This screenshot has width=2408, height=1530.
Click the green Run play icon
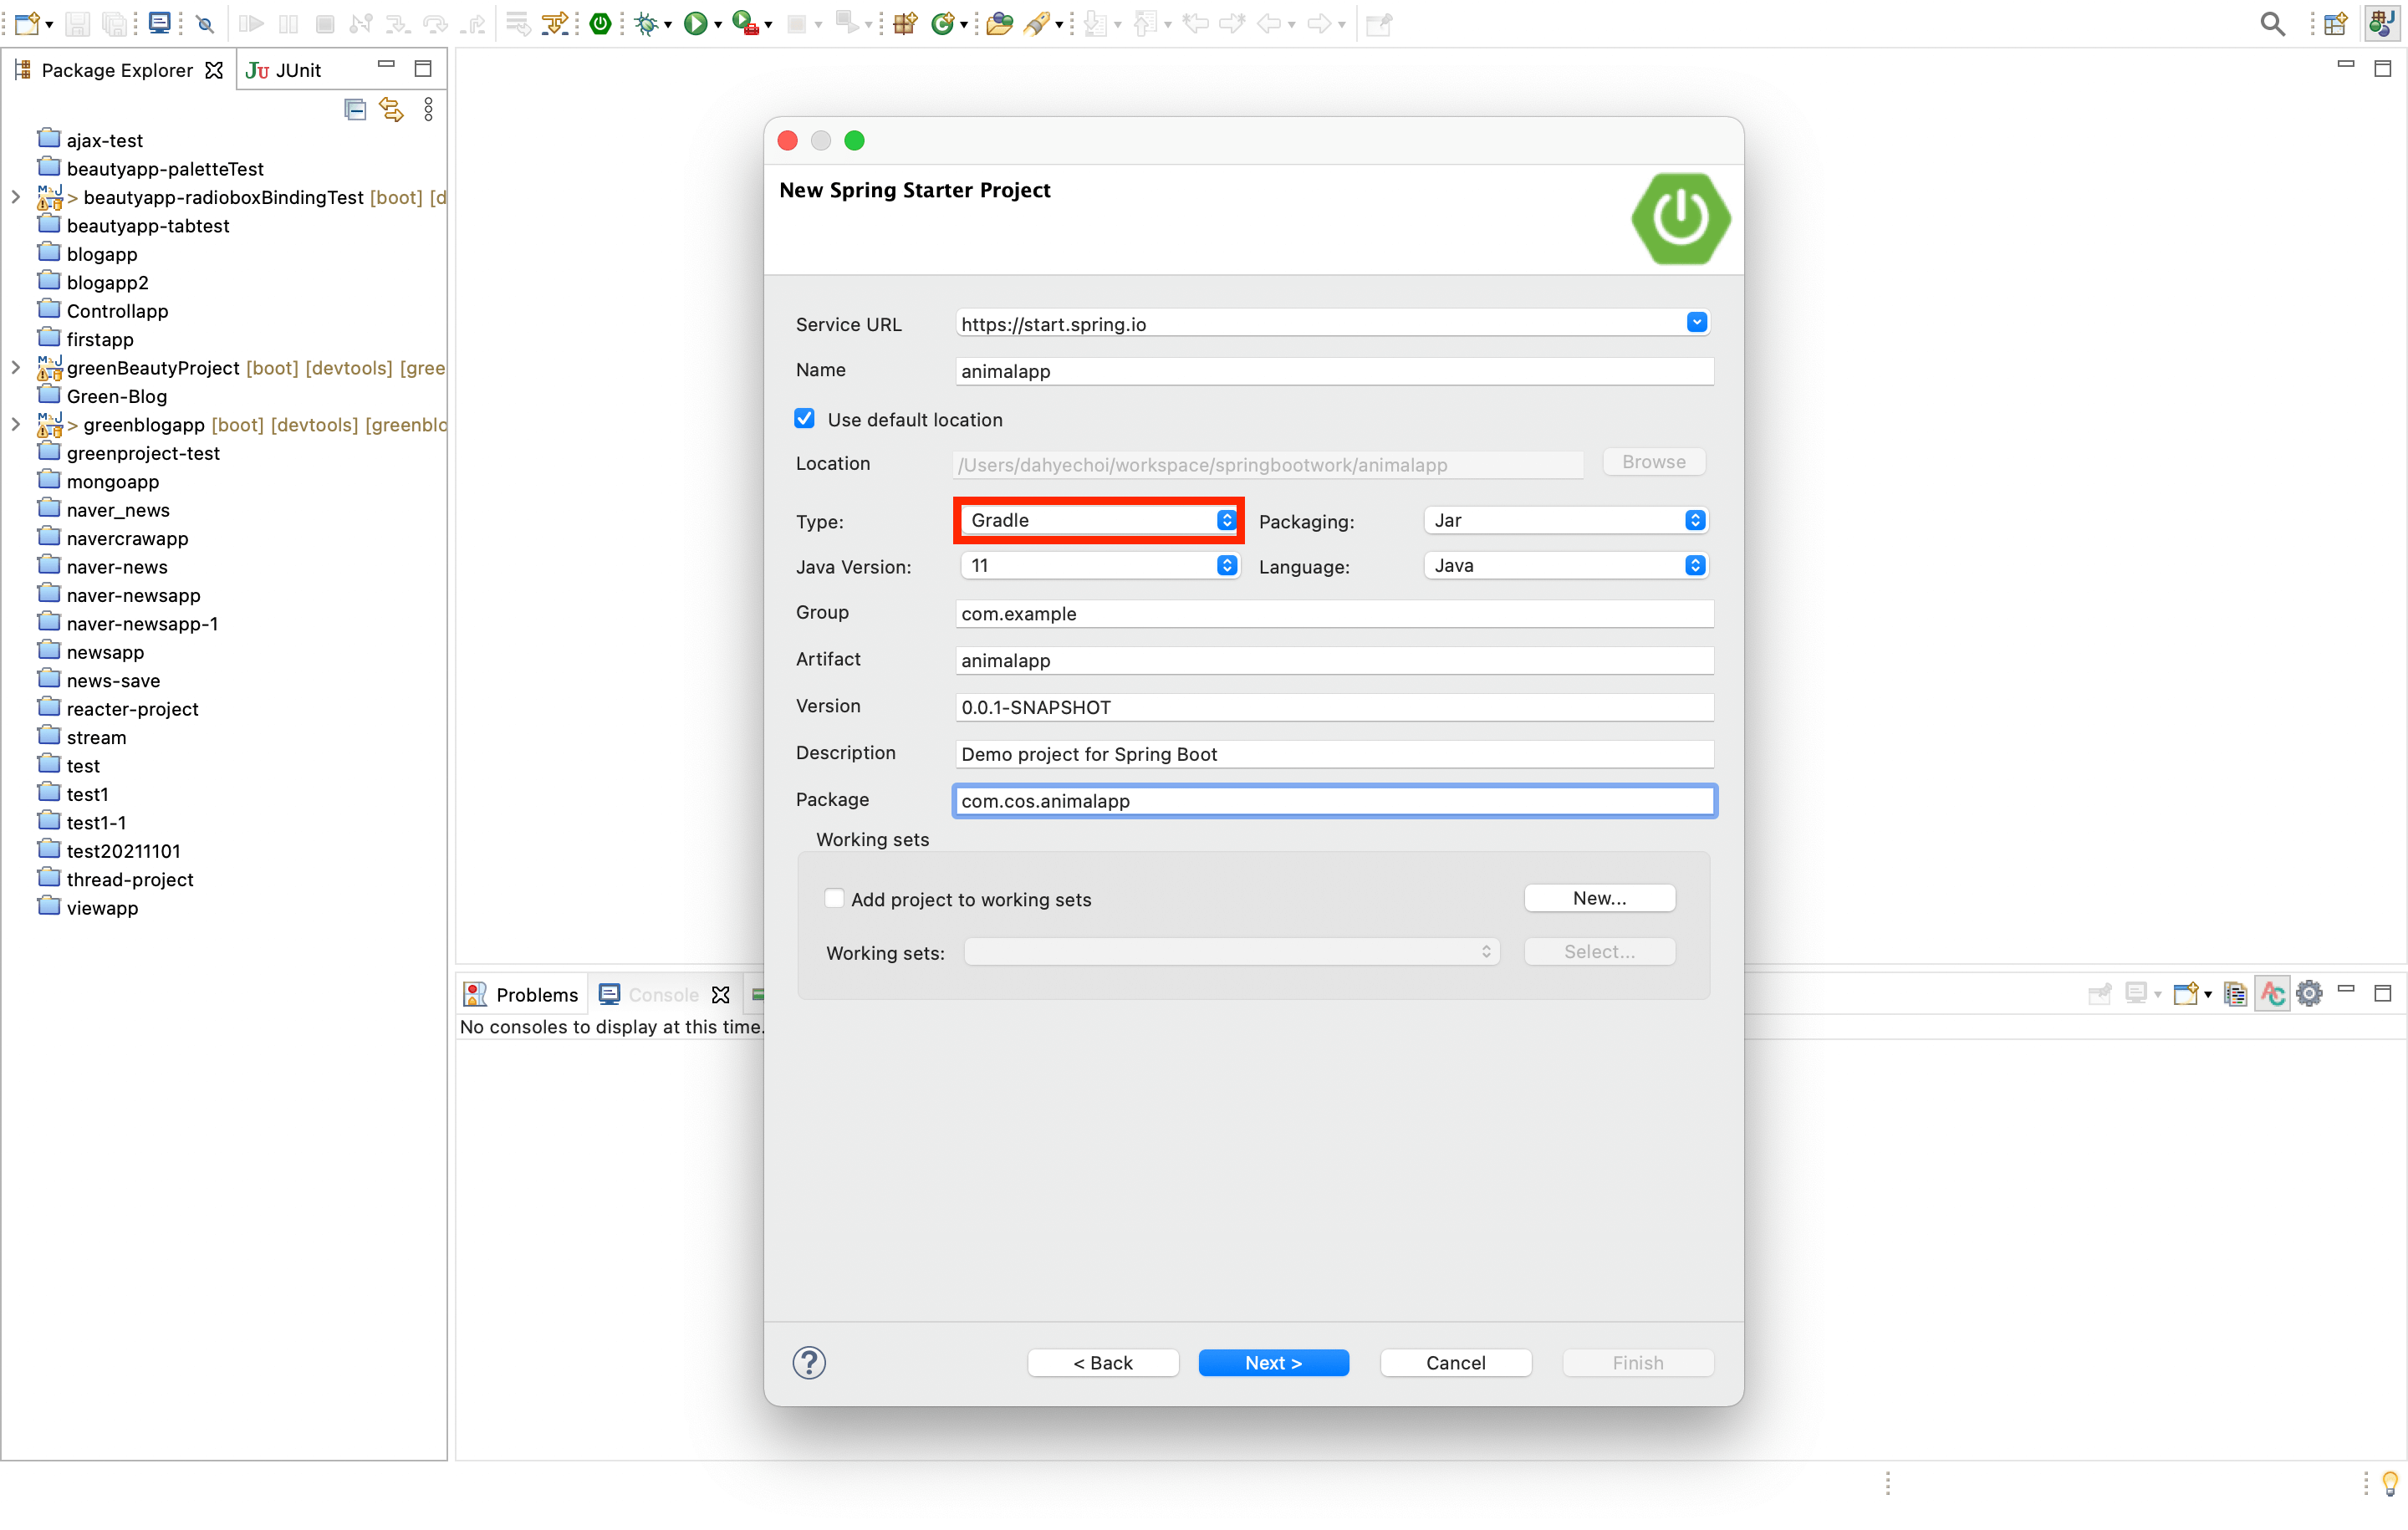(695, 23)
